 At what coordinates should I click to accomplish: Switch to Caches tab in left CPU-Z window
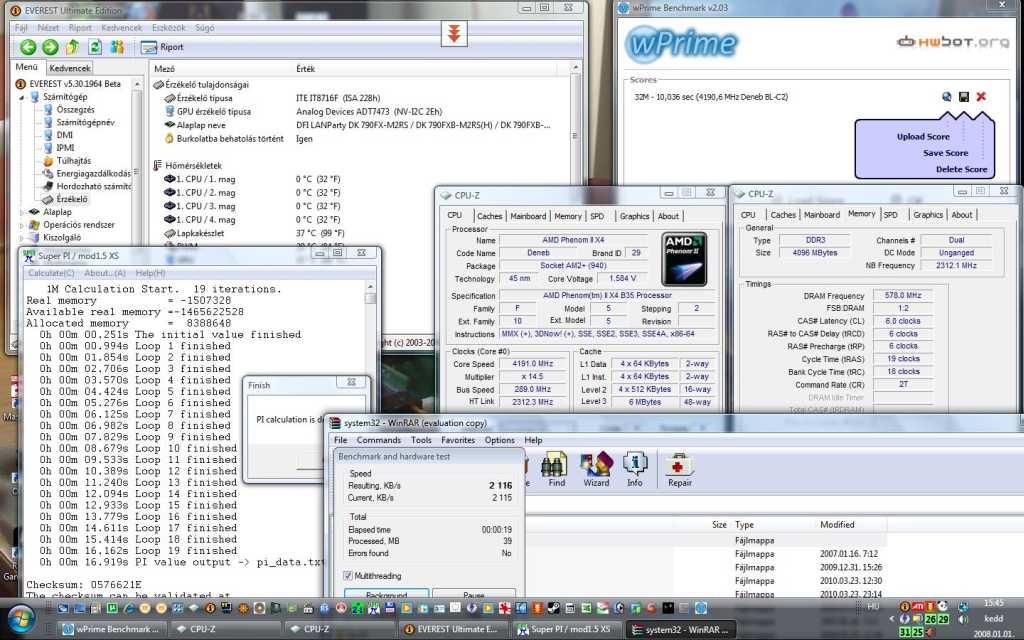coord(489,216)
